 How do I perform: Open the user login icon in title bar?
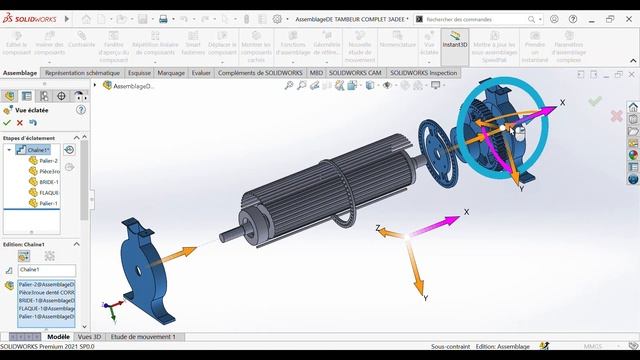554,19
